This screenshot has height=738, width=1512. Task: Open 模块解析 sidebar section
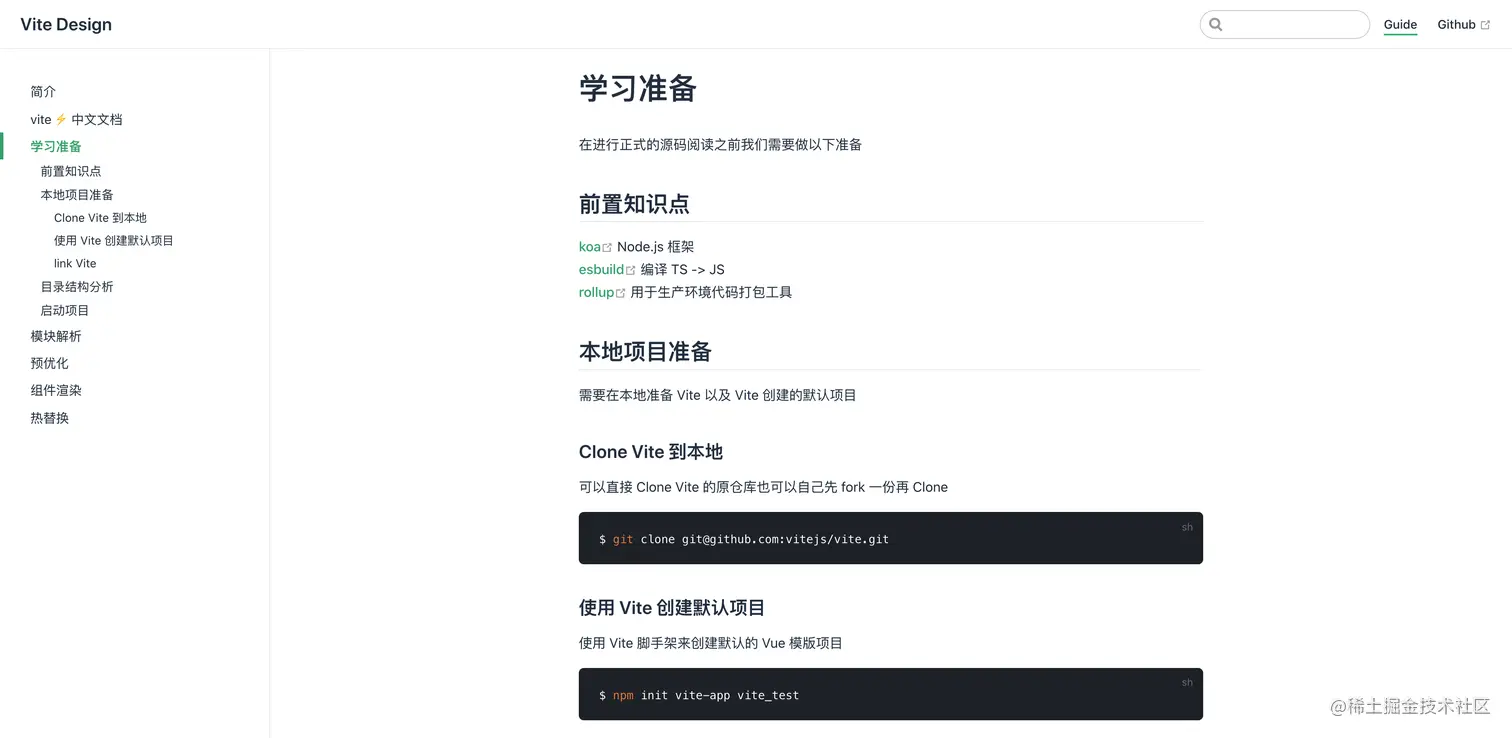point(56,336)
